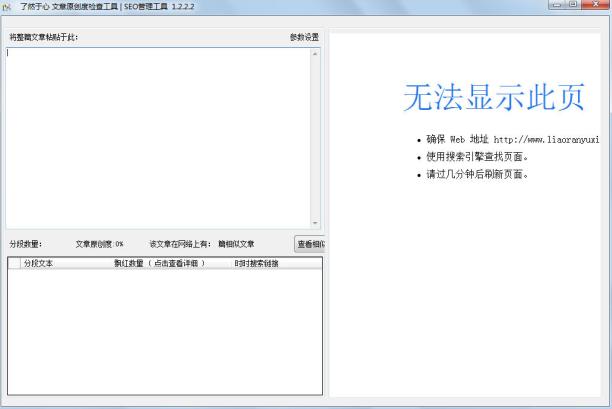Open 参数设置 parameter settings
The height and width of the screenshot is (409, 612).
click(304, 37)
